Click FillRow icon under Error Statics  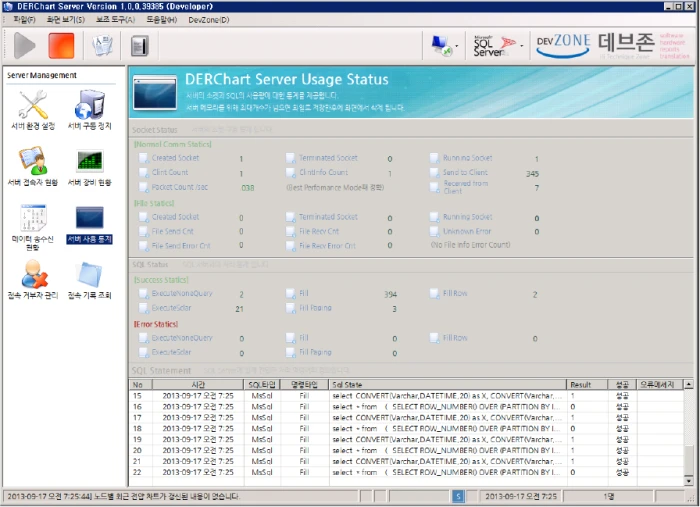(434, 338)
